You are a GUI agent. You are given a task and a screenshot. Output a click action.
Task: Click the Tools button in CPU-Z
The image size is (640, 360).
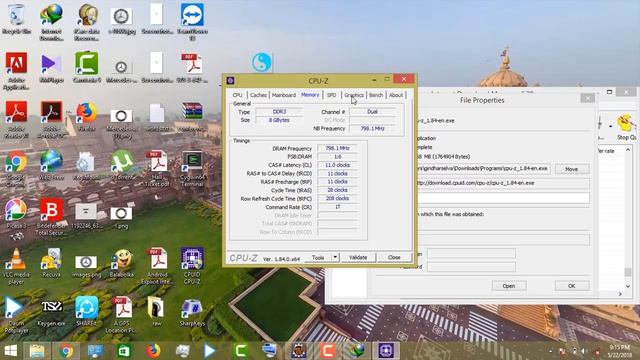318,258
